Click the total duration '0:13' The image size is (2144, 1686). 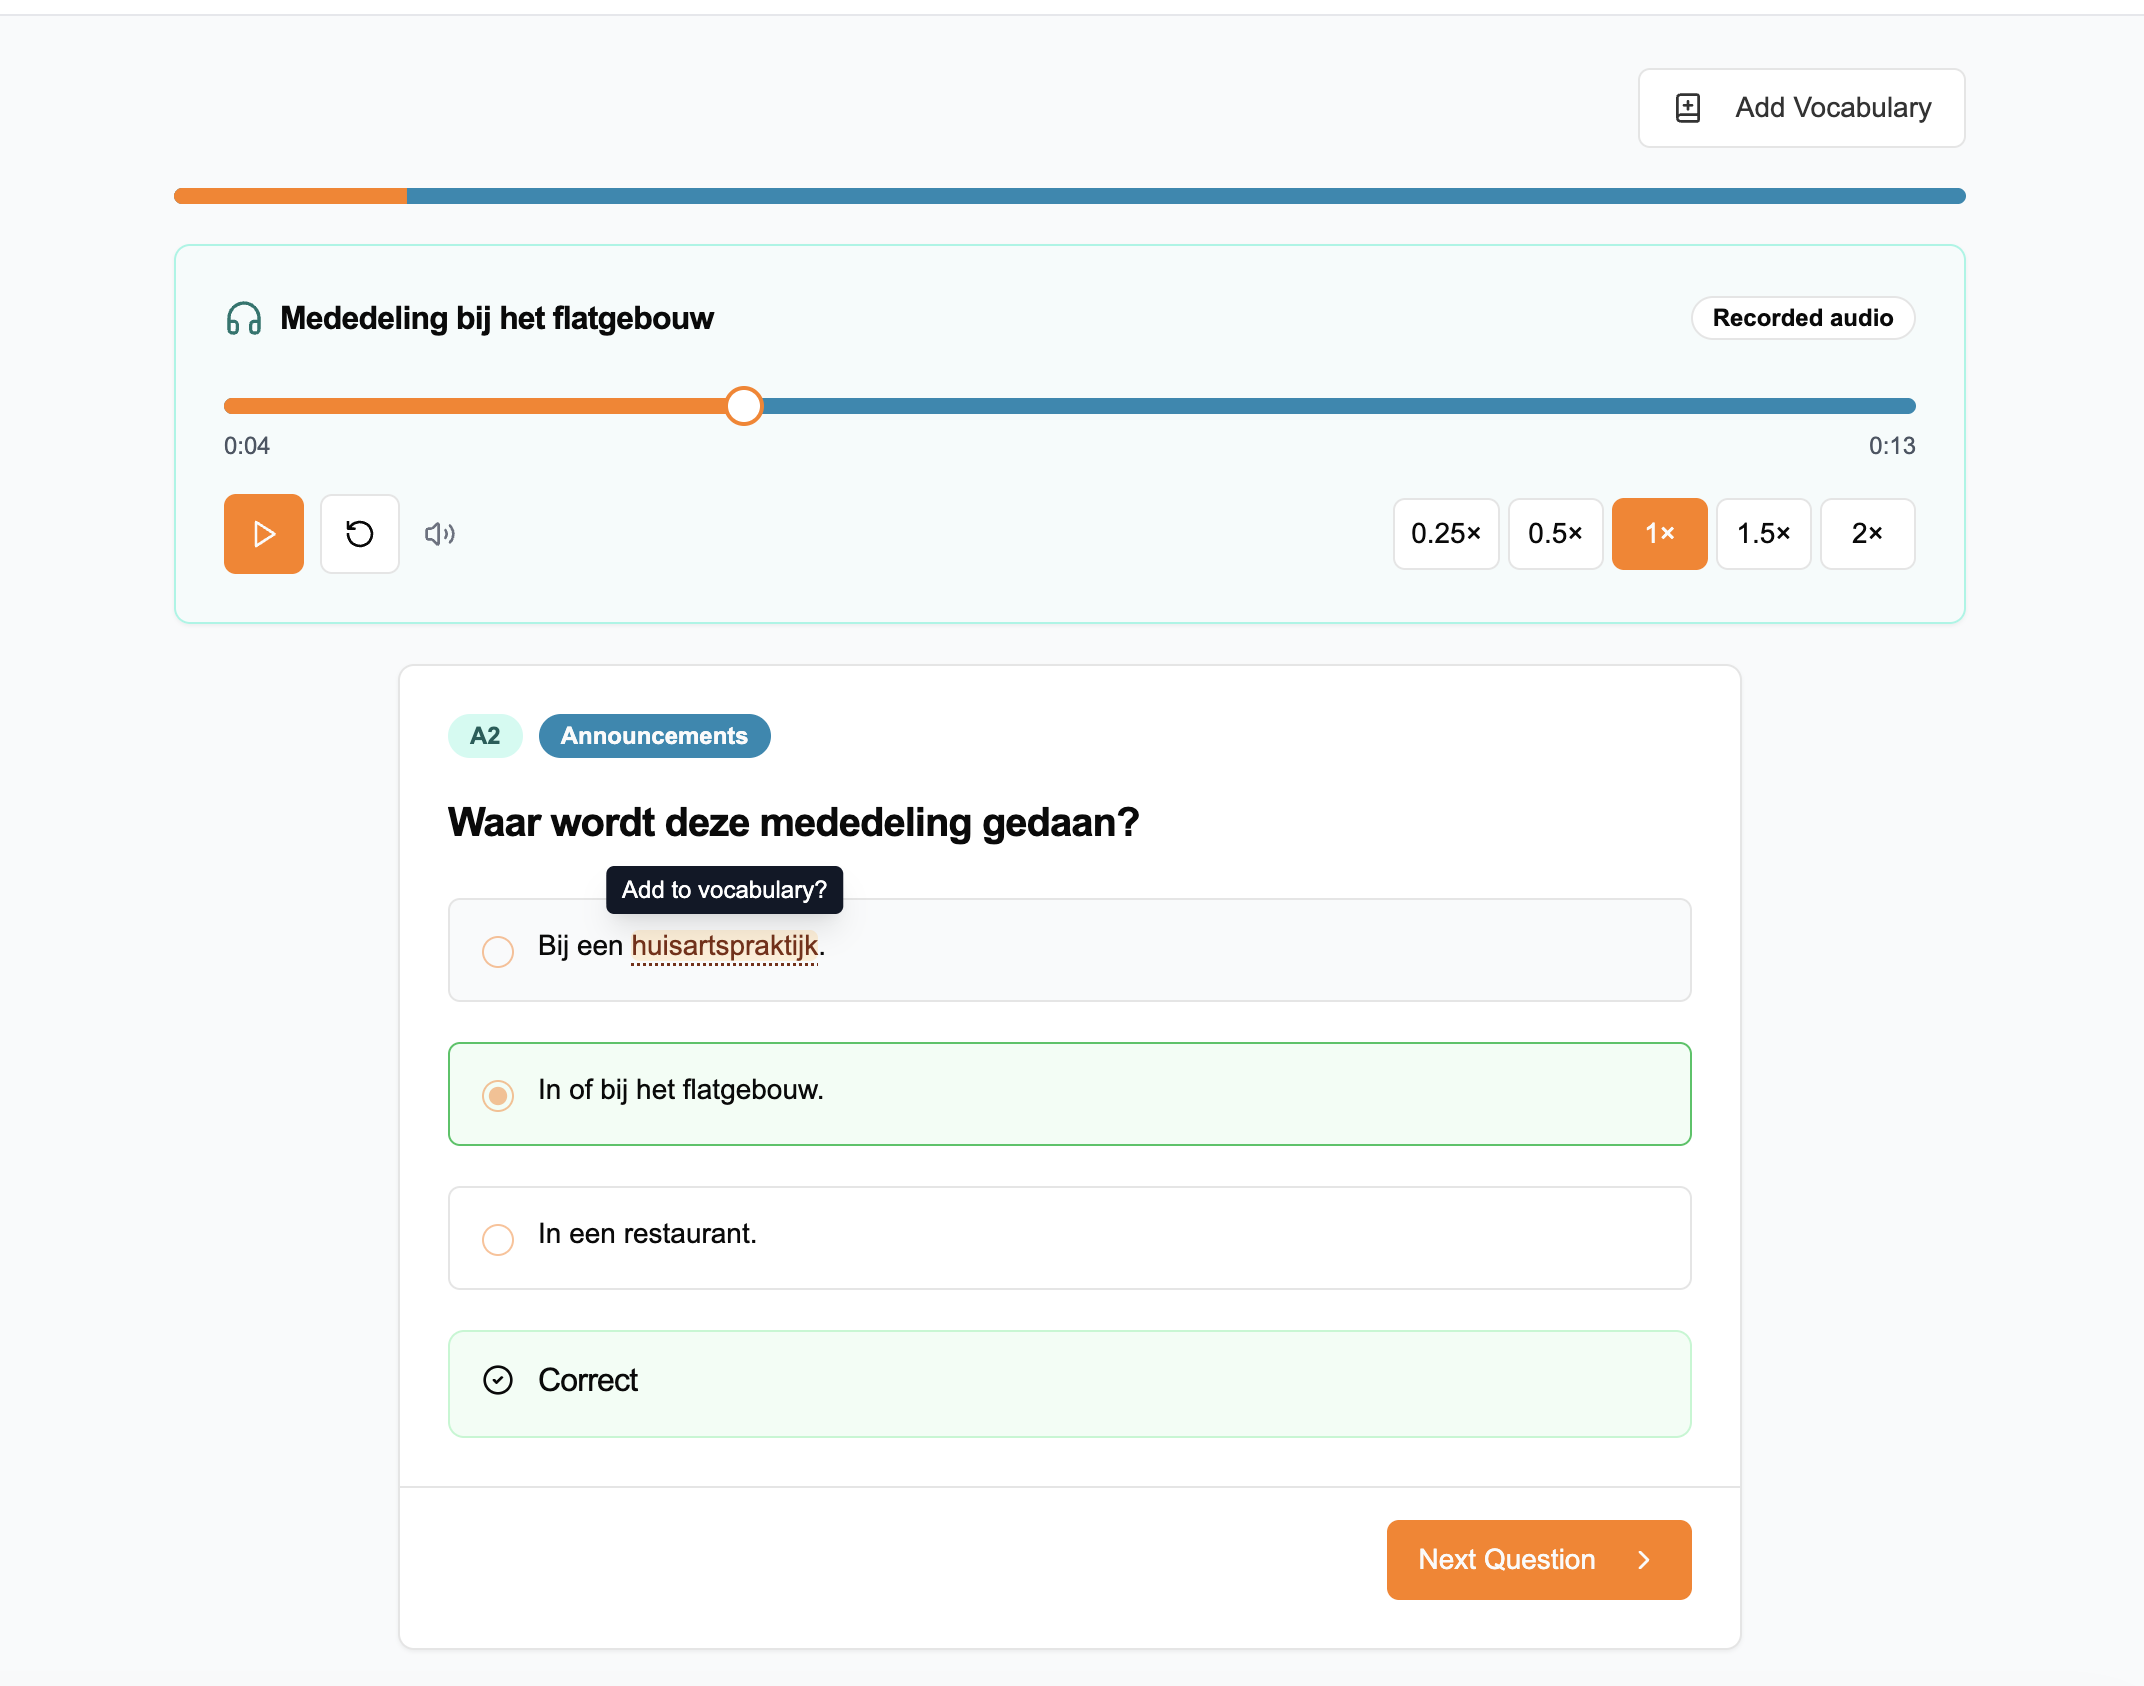1892,446
